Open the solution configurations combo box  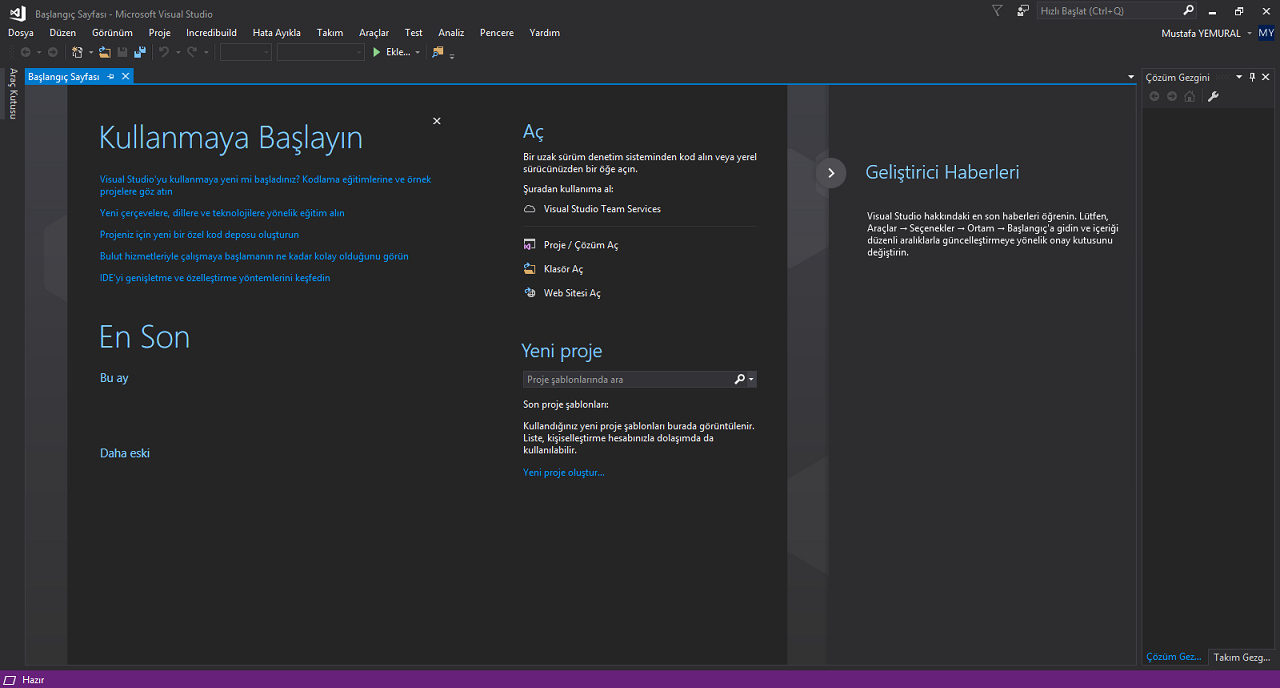(246, 52)
